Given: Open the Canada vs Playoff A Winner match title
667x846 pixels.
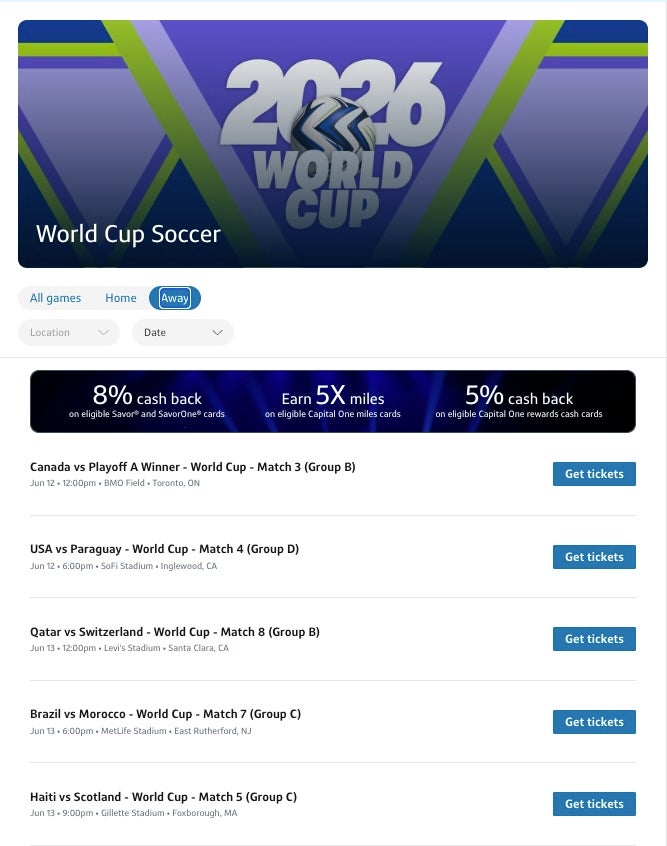Looking at the screenshot, I should [x=193, y=467].
